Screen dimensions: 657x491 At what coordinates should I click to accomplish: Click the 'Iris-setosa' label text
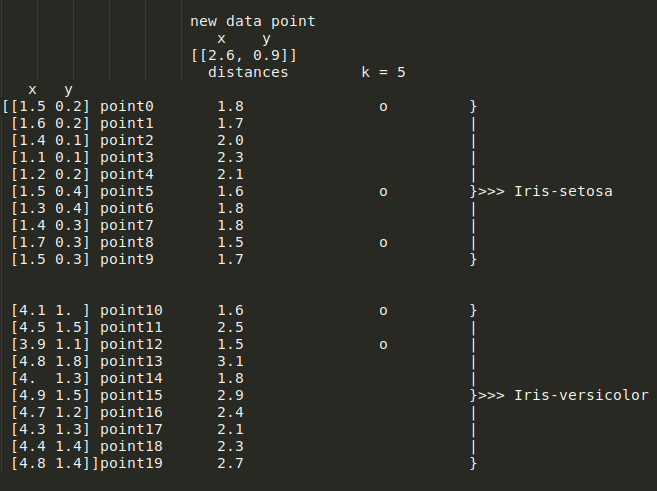(563, 191)
